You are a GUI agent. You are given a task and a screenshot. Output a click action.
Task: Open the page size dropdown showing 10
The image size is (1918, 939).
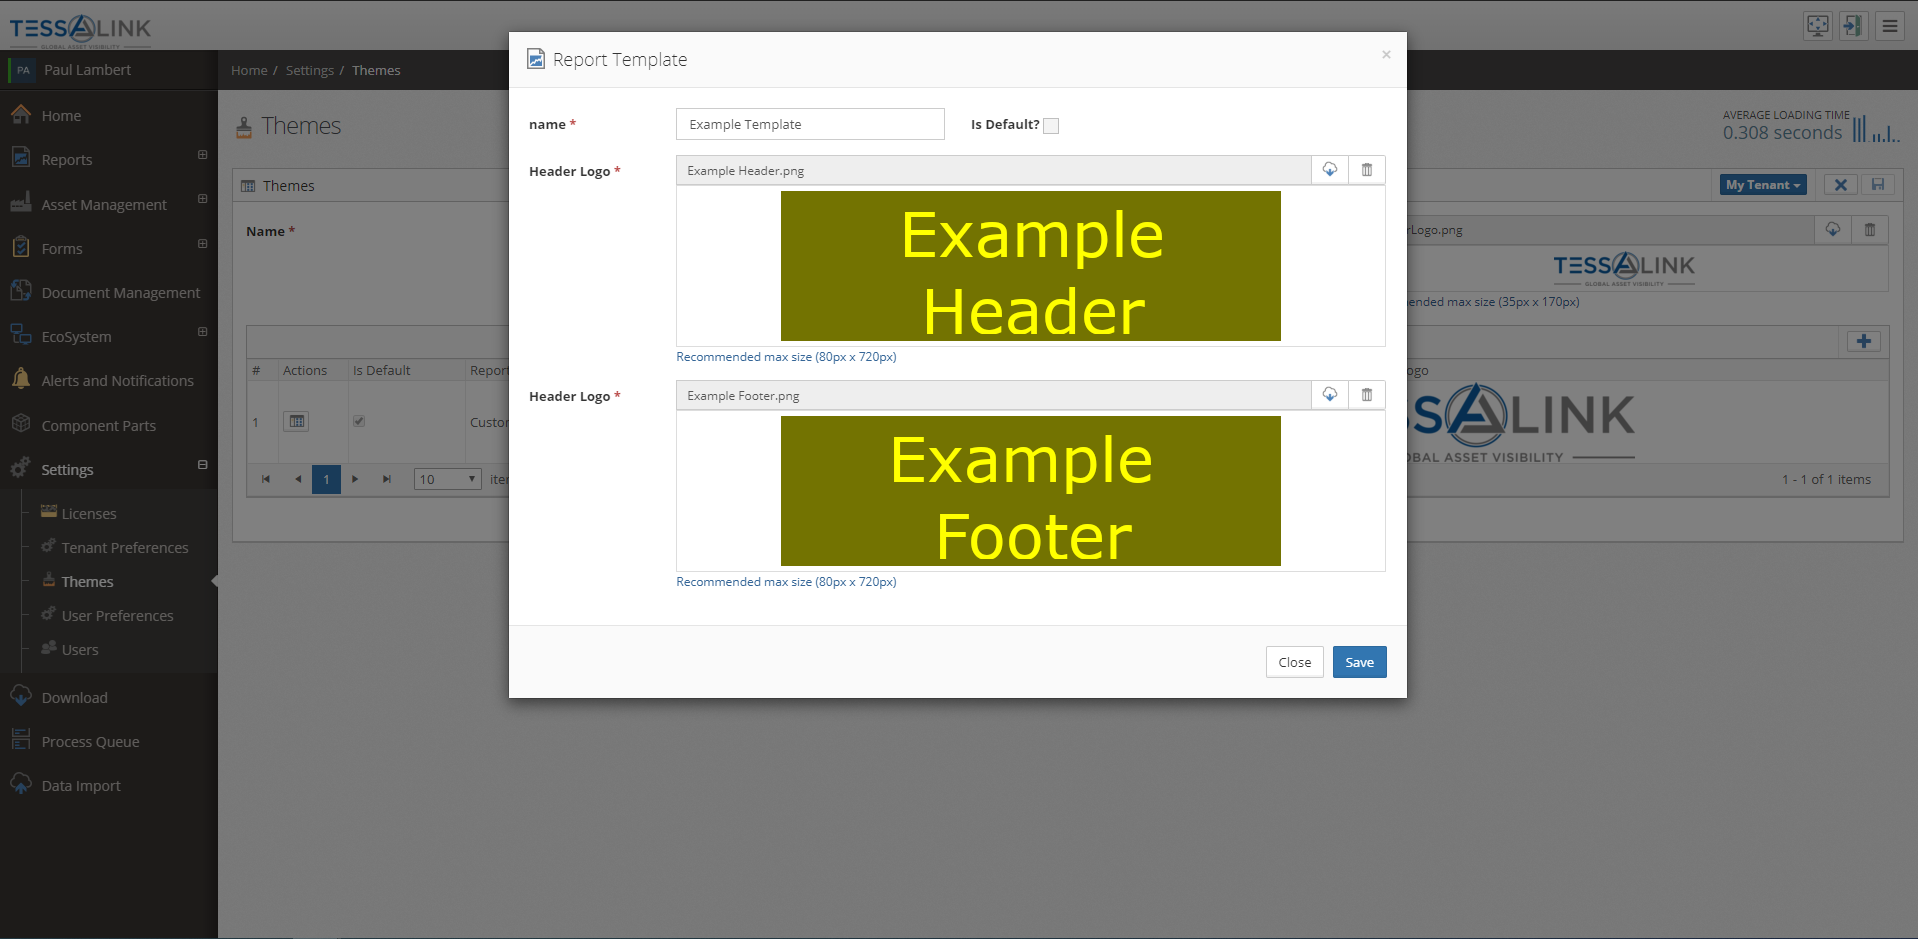click(x=447, y=479)
